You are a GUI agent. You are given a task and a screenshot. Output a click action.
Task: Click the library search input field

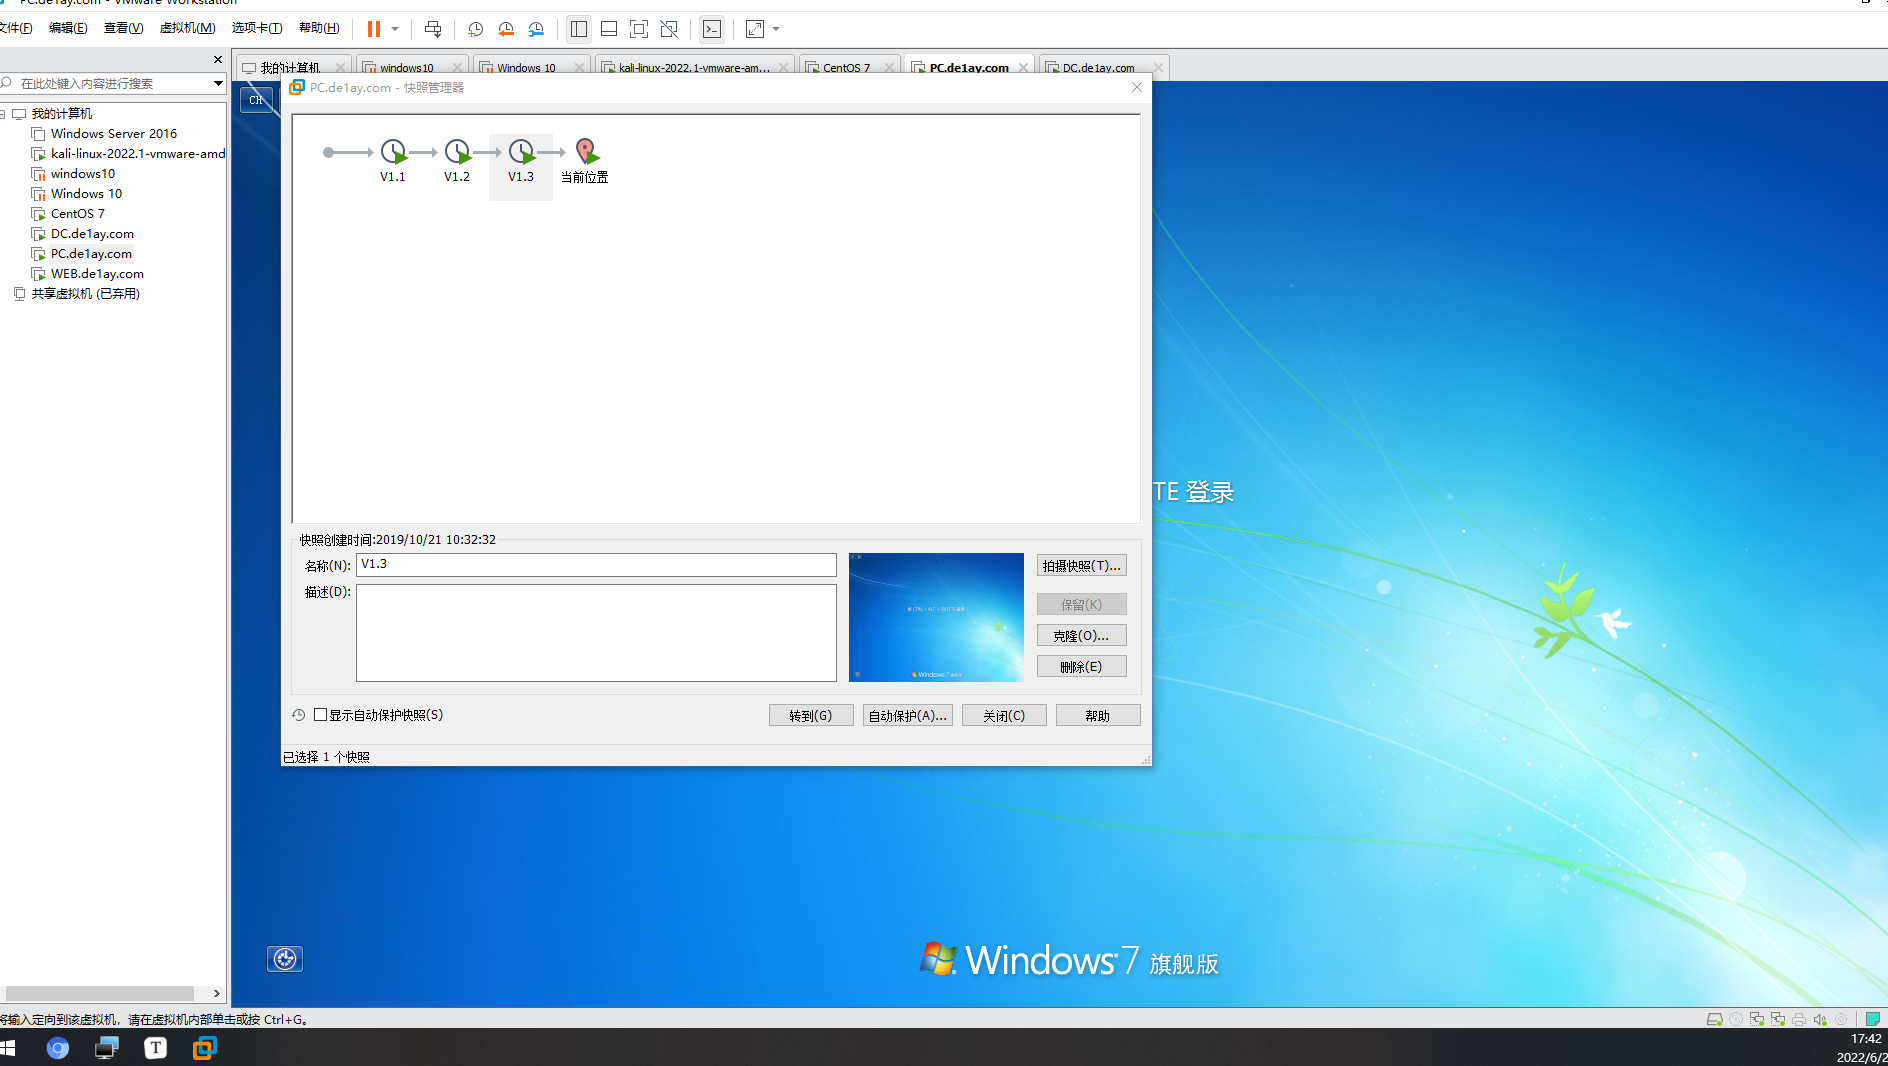(110, 83)
